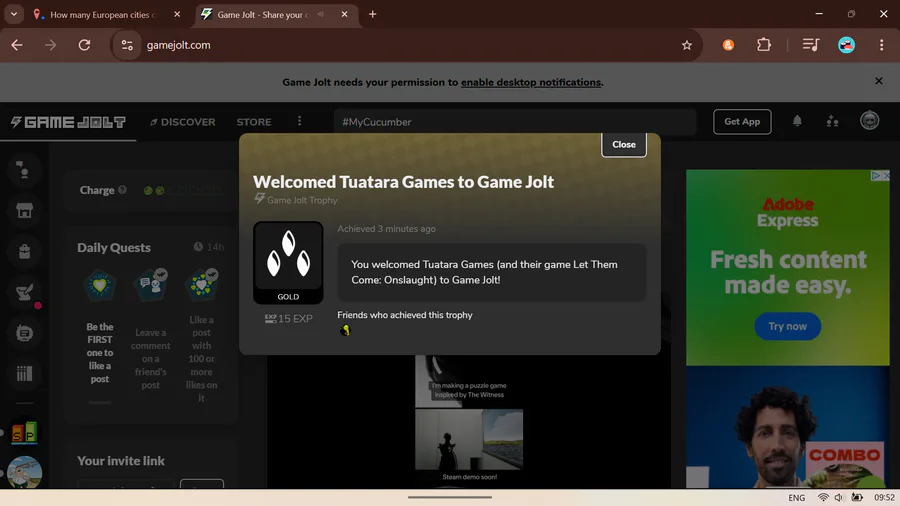Open the SP community in sidebar

point(24,431)
